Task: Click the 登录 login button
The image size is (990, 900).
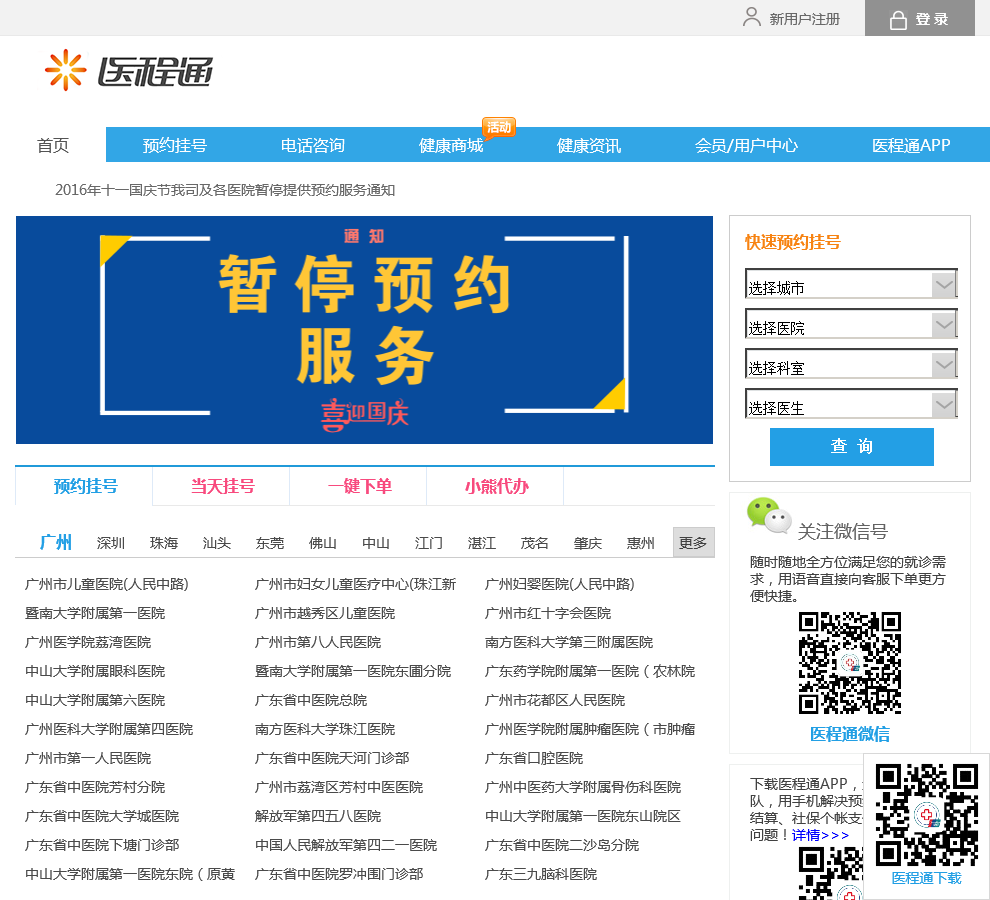Action: click(x=920, y=18)
